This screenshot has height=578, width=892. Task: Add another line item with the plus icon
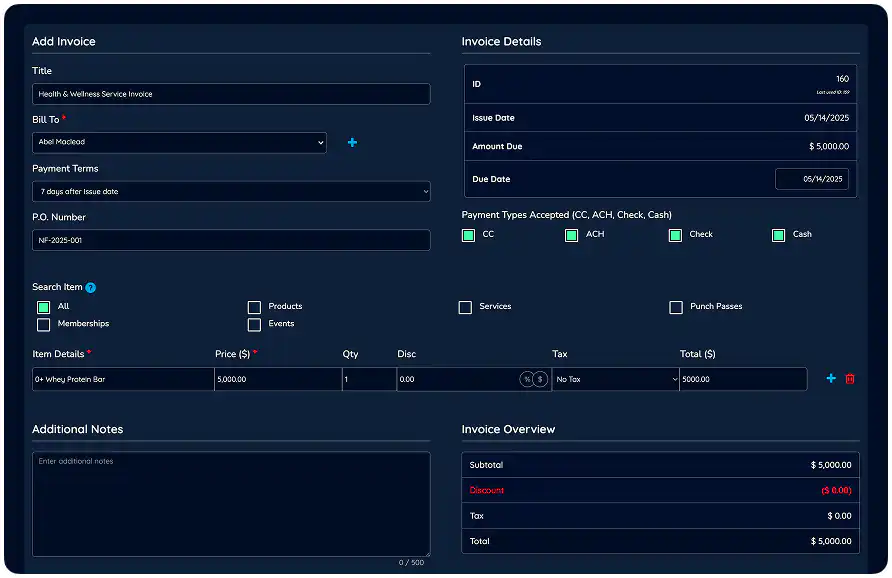pyautogui.click(x=831, y=379)
